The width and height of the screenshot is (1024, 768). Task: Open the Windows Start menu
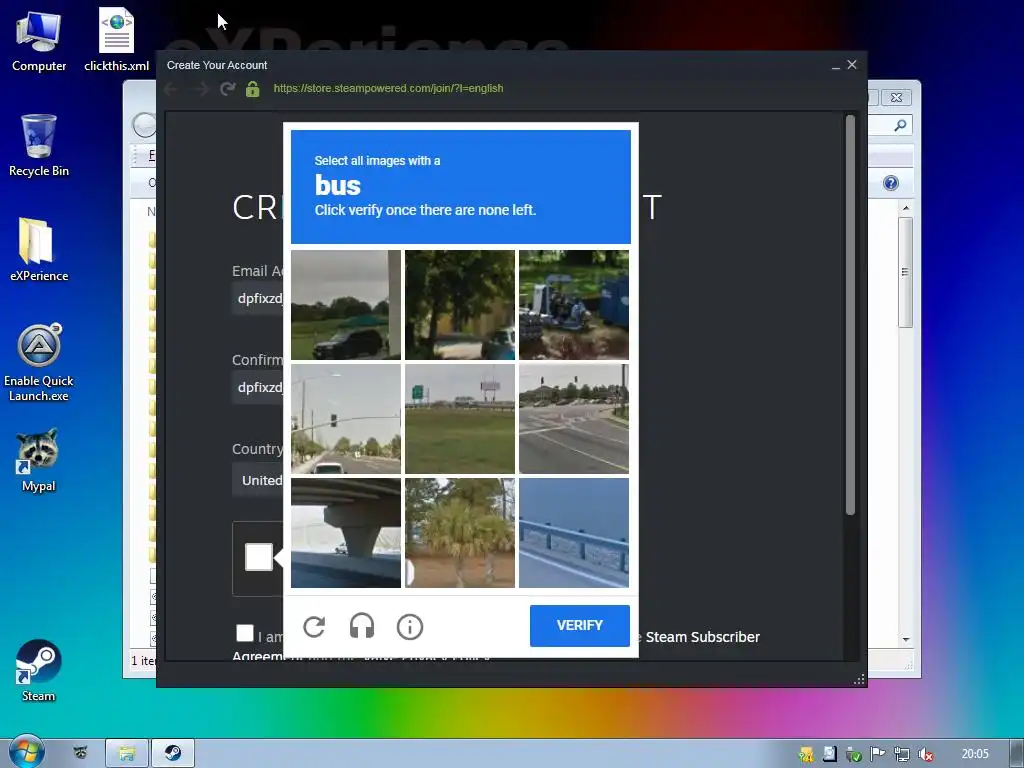tap(26, 753)
